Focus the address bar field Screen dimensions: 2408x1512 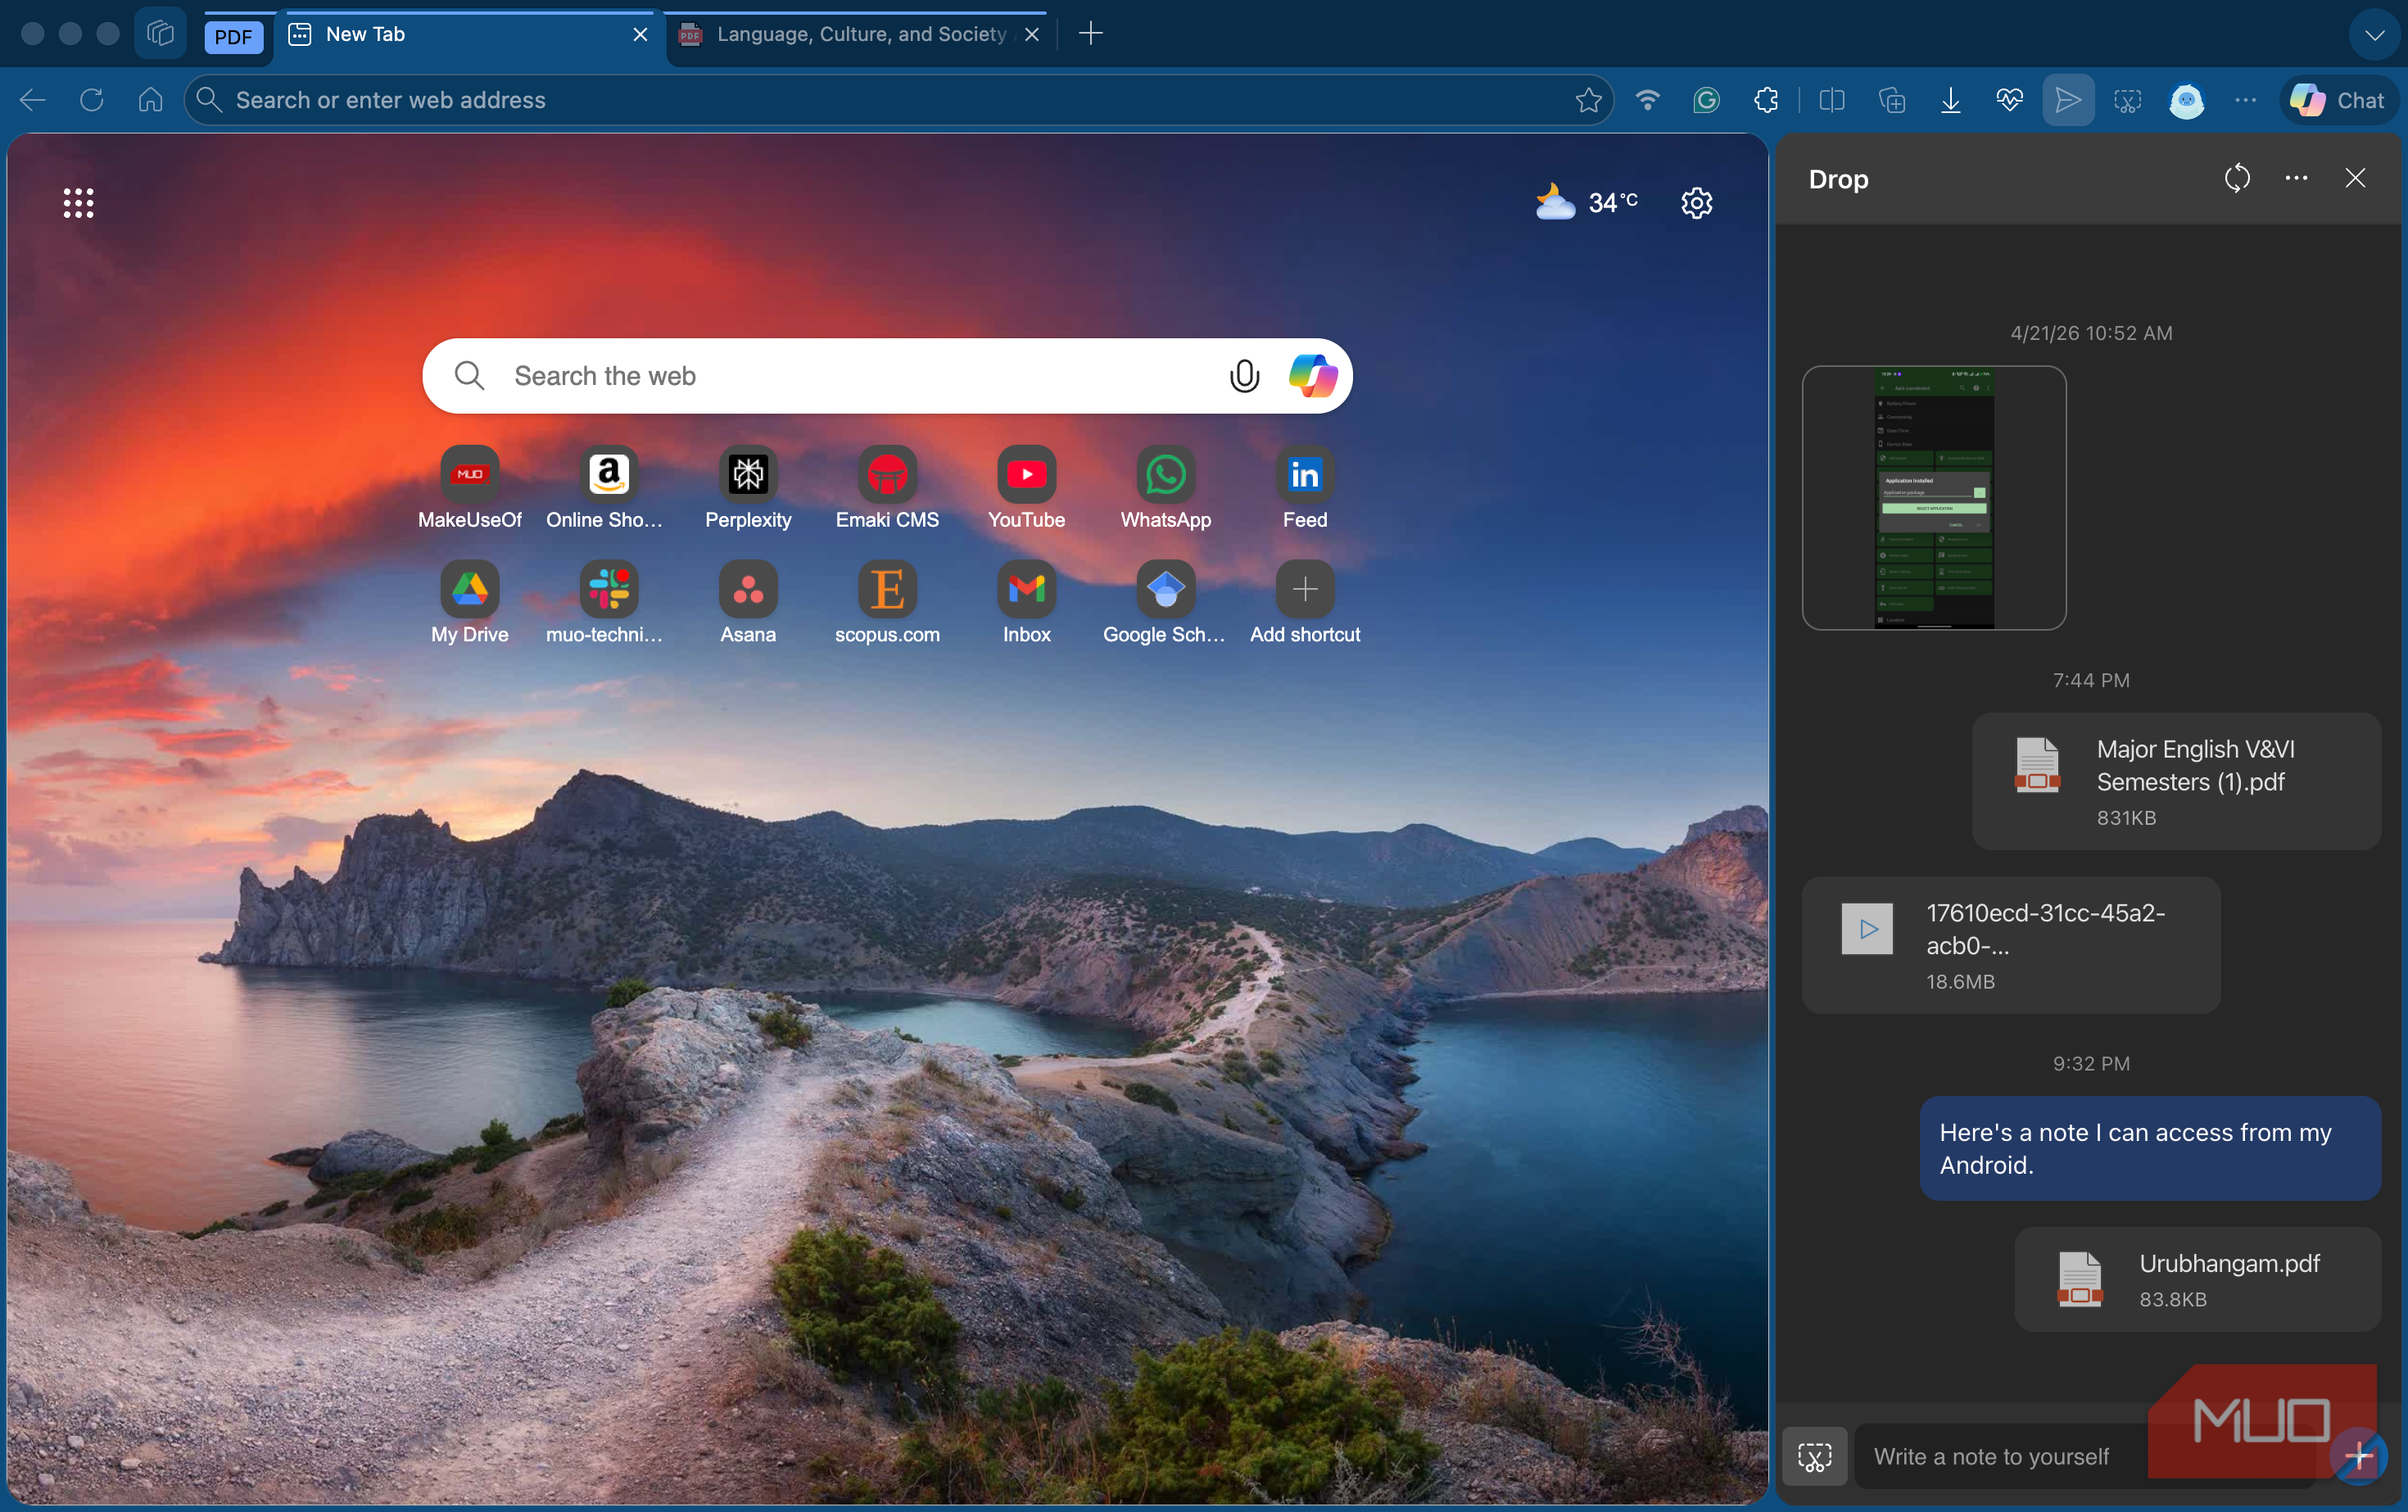[898, 100]
